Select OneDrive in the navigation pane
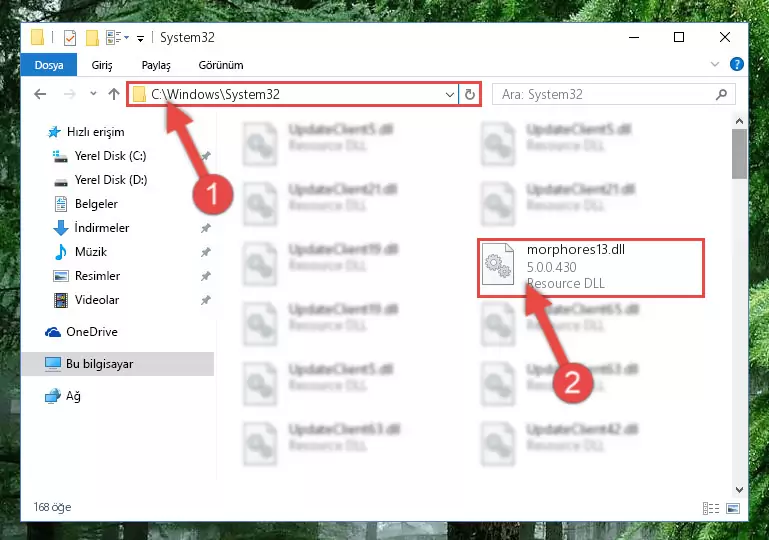Image resolution: width=769 pixels, height=540 pixels. click(92, 332)
